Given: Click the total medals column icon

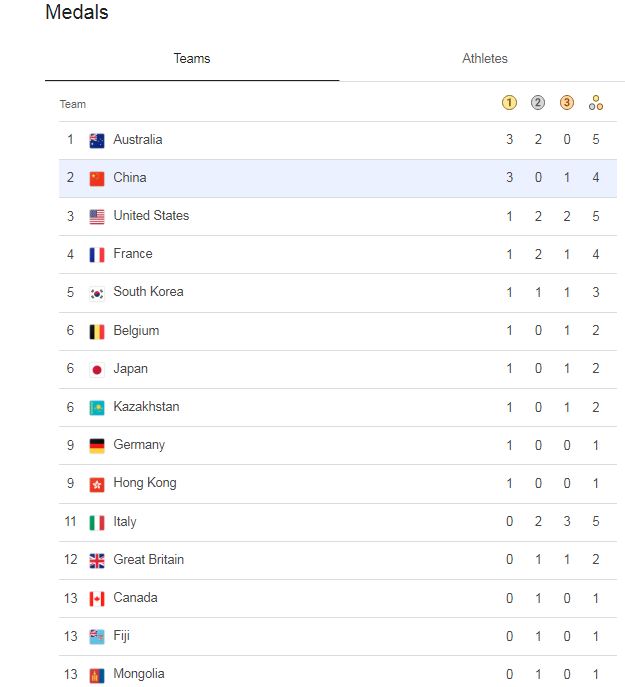Looking at the screenshot, I should [596, 103].
